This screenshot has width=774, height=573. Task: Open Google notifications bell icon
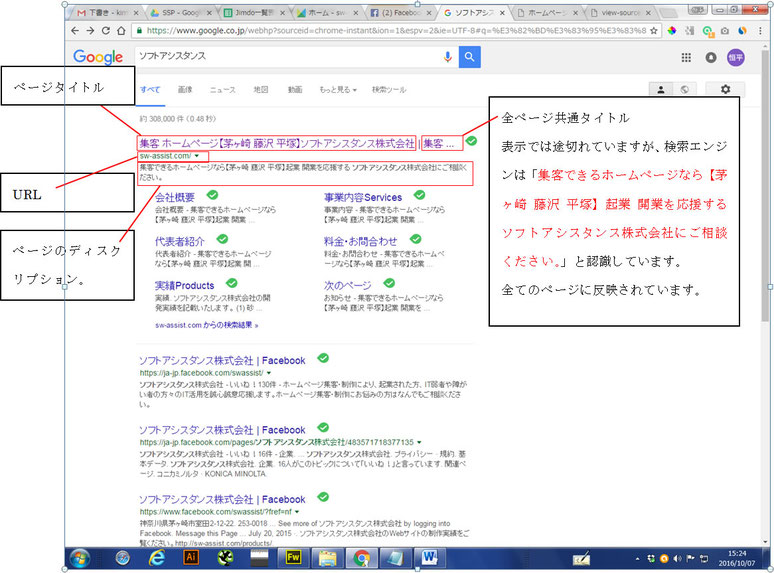click(711, 58)
